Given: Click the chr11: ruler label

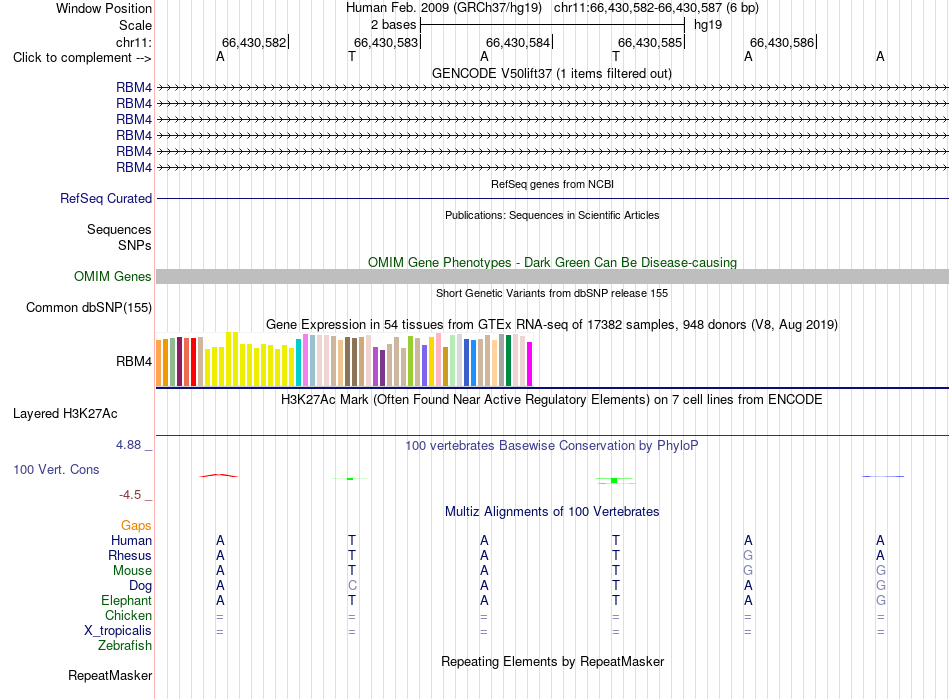Looking at the screenshot, I should pos(133,42).
